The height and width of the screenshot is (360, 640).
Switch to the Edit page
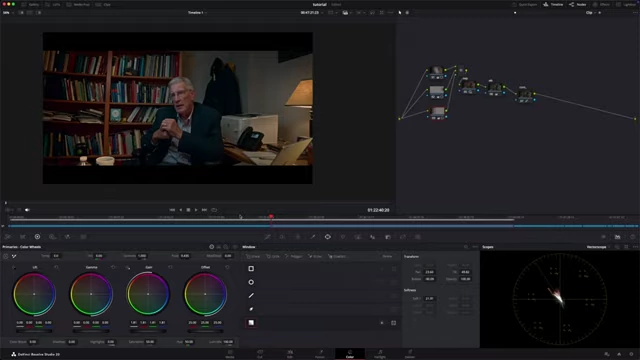[x=290, y=354]
